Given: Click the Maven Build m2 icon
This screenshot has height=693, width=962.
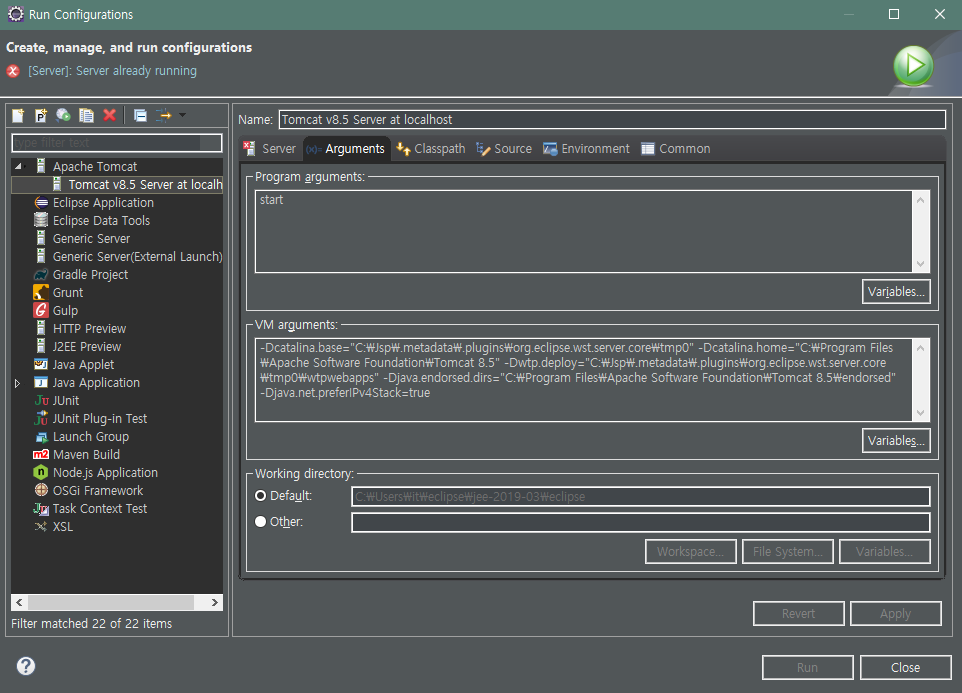Looking at the screenshot, I should [x=41, y=454].
